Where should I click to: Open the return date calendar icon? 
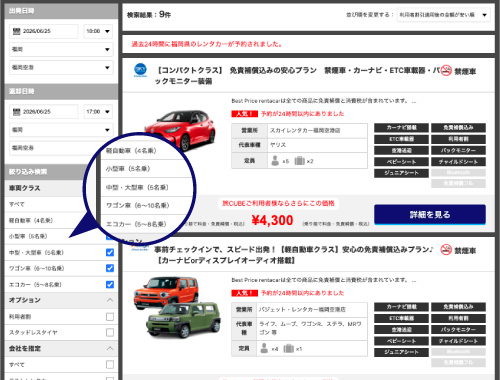pos(16,112)
